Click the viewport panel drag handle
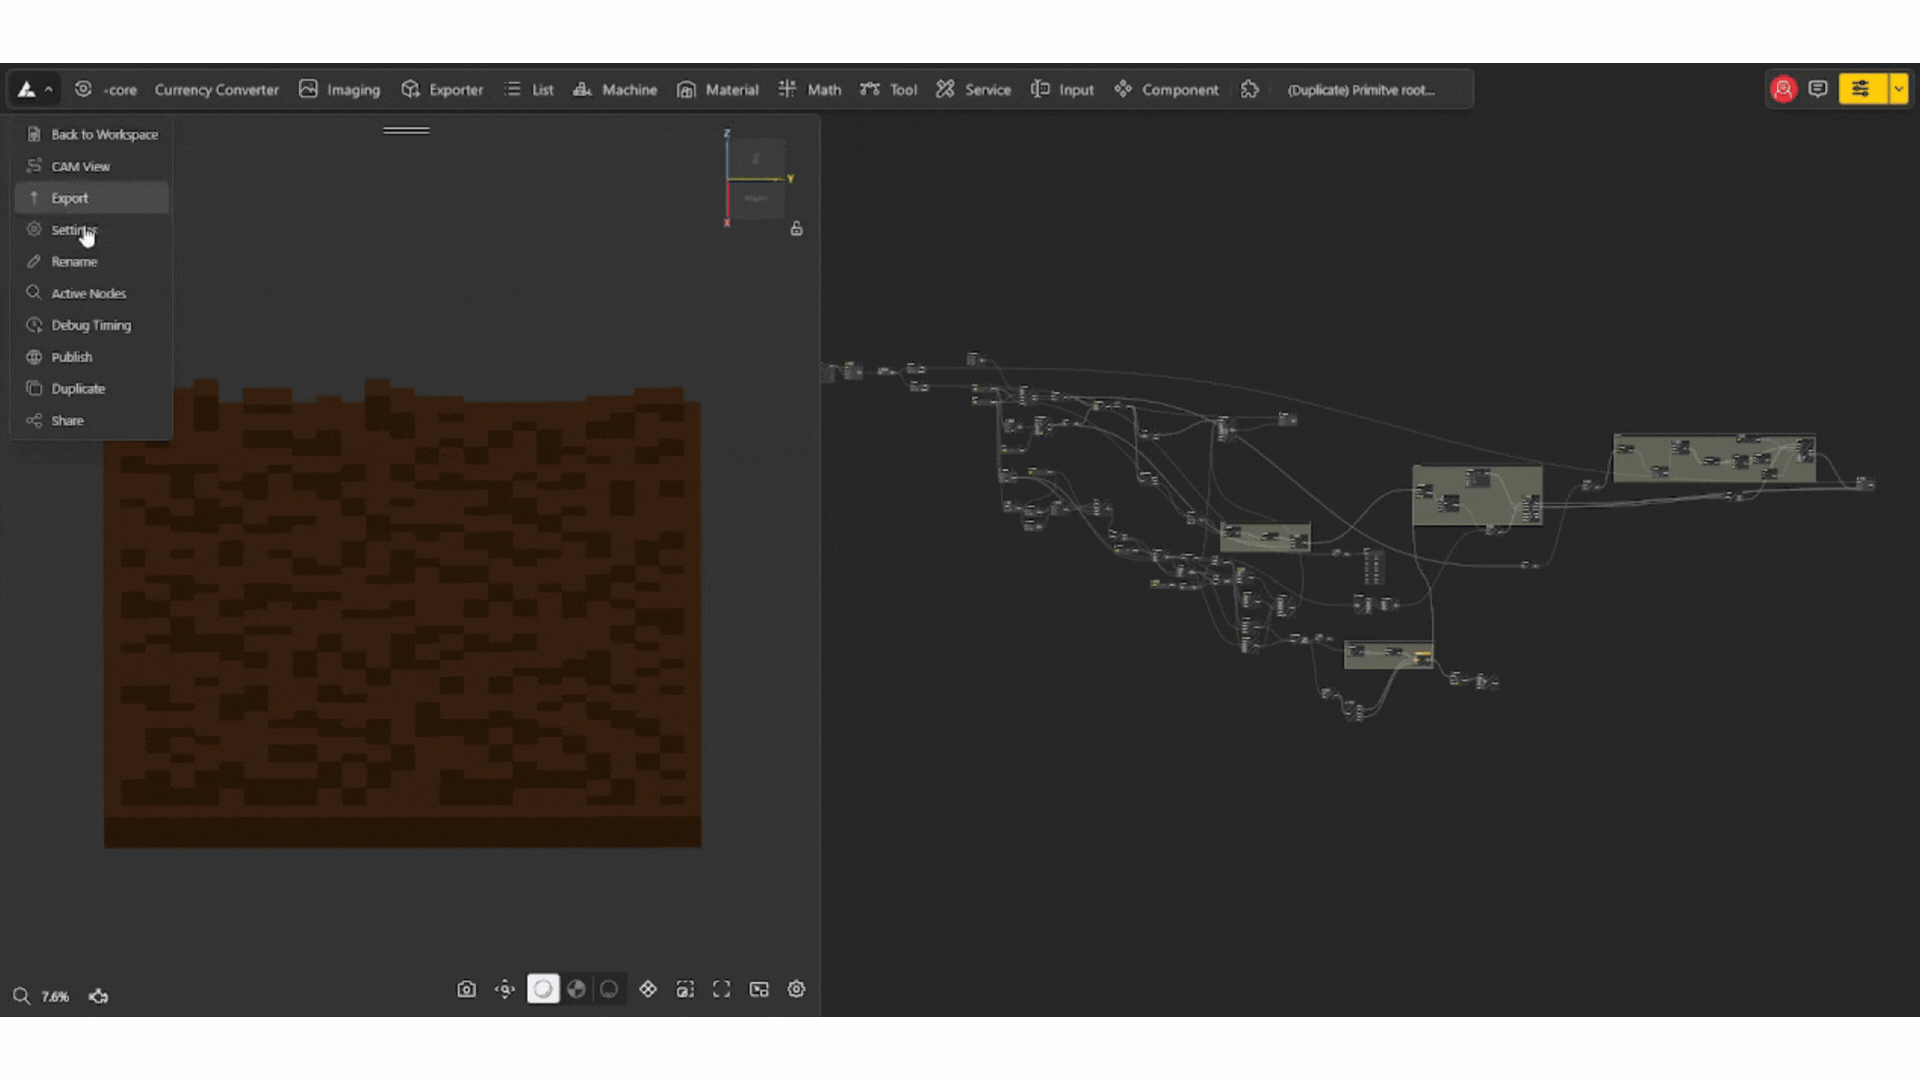 pyautogui.click(x=406, y=130)
